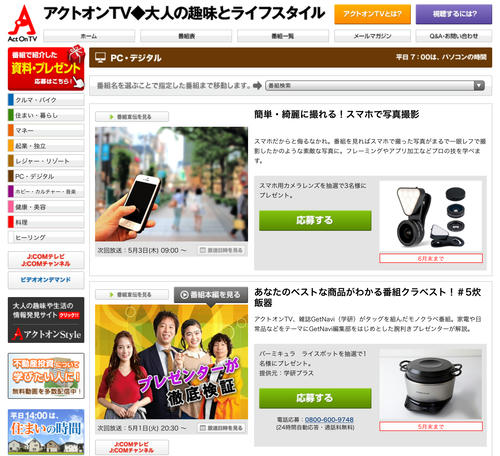
Task: Click the smartphone street photo thumbnail
Action: [171, 184]
